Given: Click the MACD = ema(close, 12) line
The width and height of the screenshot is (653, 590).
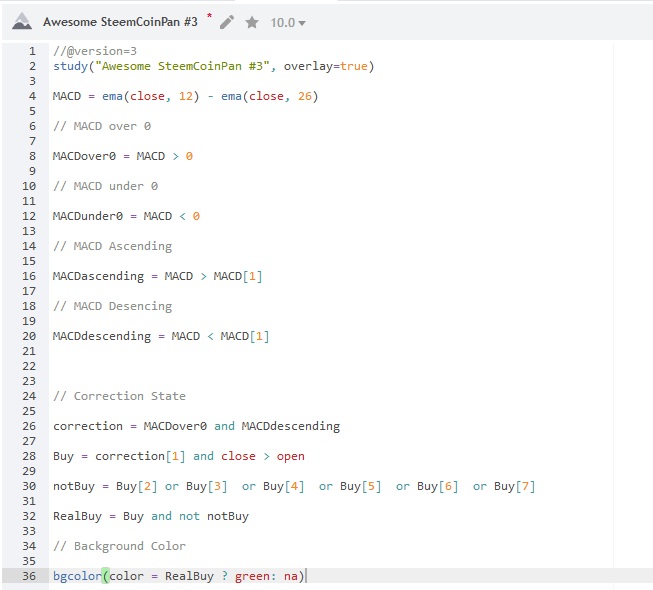Looking at the screenshot, I should click(x=185, y=96).
